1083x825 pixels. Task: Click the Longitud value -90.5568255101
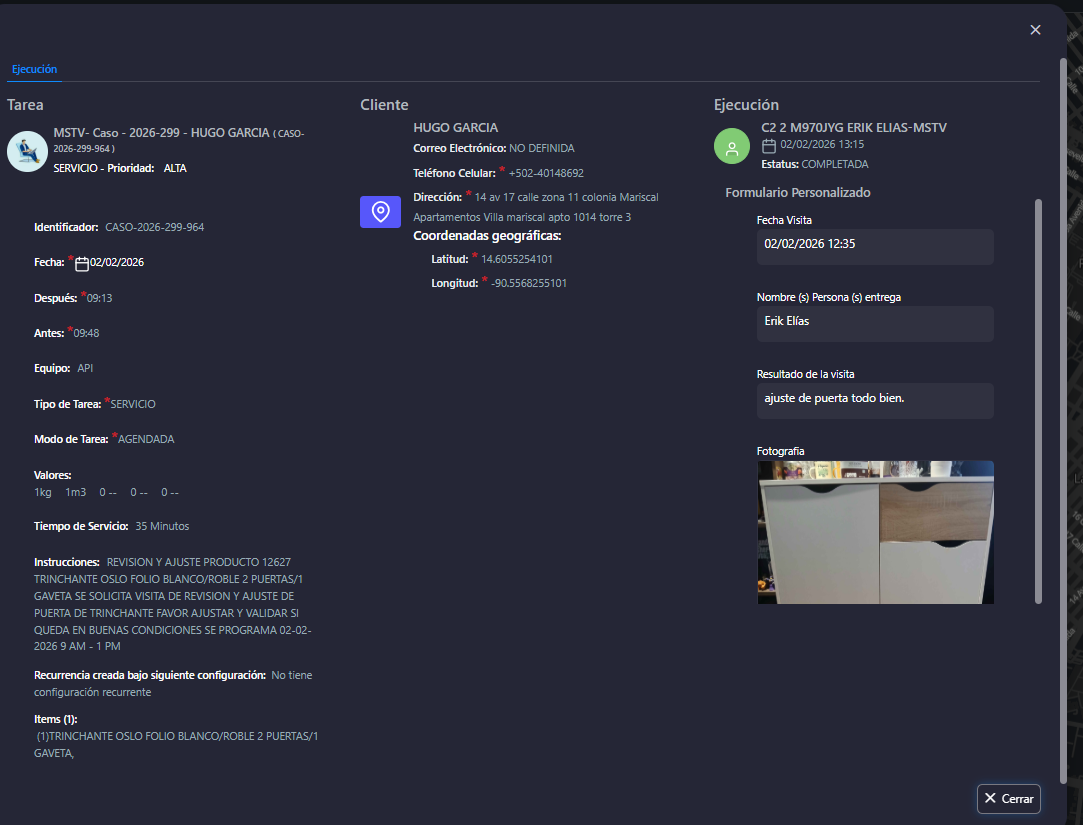click(529, 283)
